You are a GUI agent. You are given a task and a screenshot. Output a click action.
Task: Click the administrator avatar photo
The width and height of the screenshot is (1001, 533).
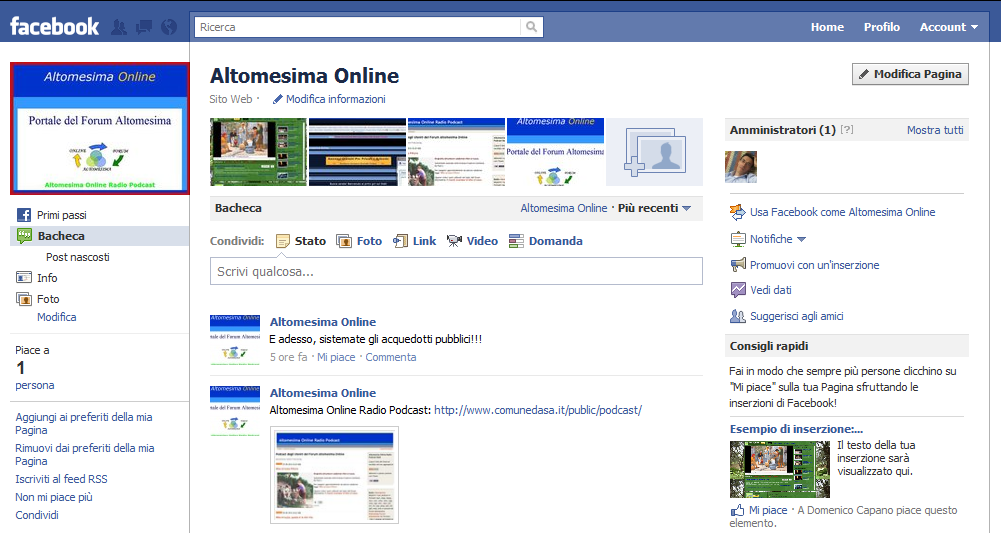point(741,167)
